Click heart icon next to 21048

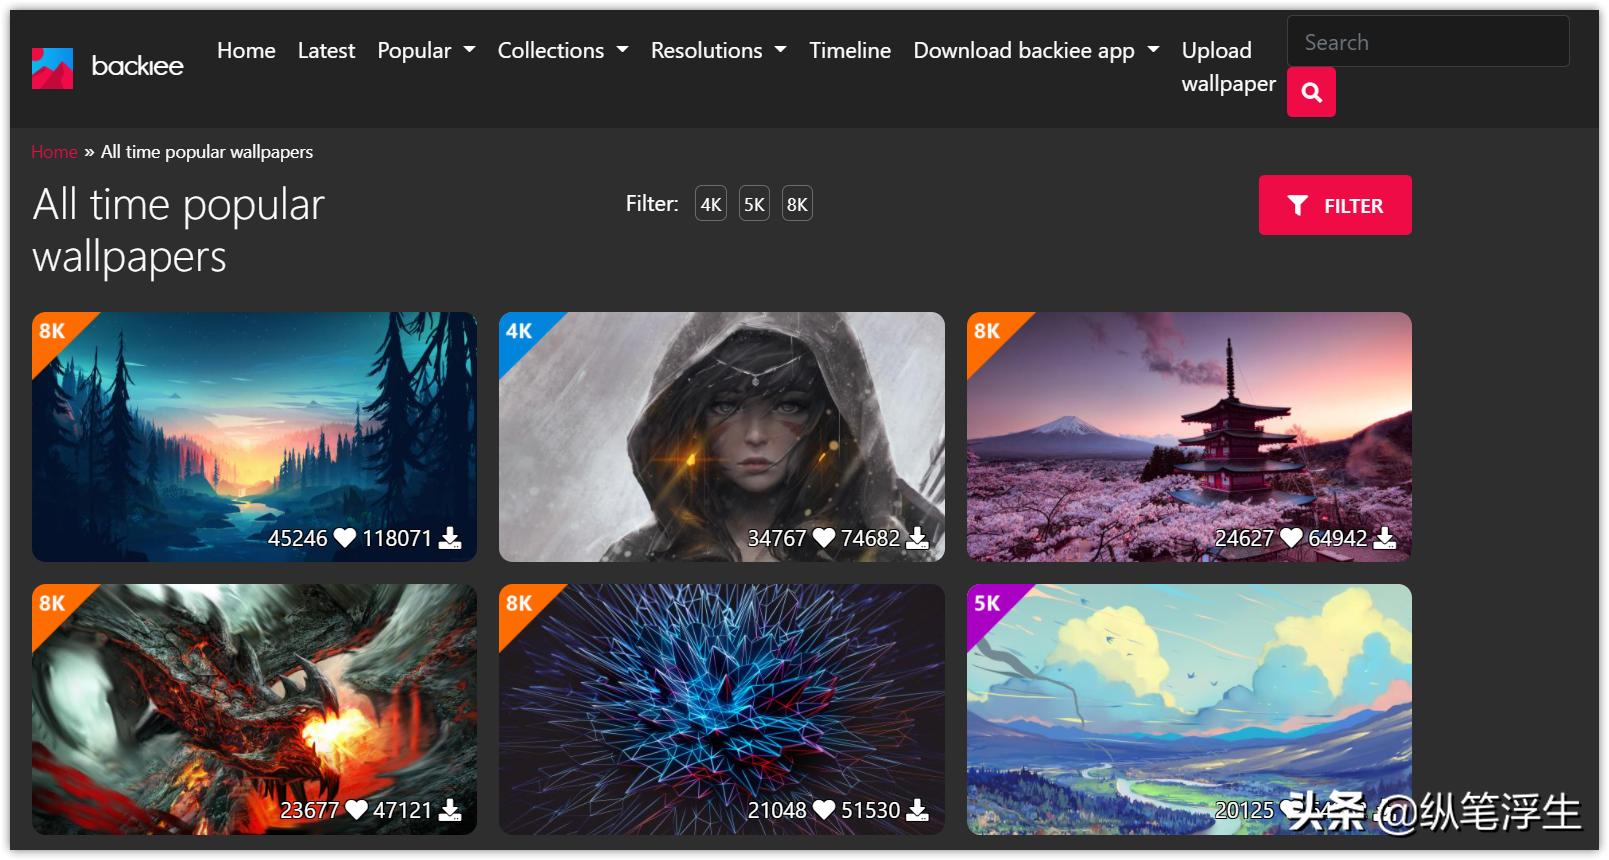pos(824,810)
